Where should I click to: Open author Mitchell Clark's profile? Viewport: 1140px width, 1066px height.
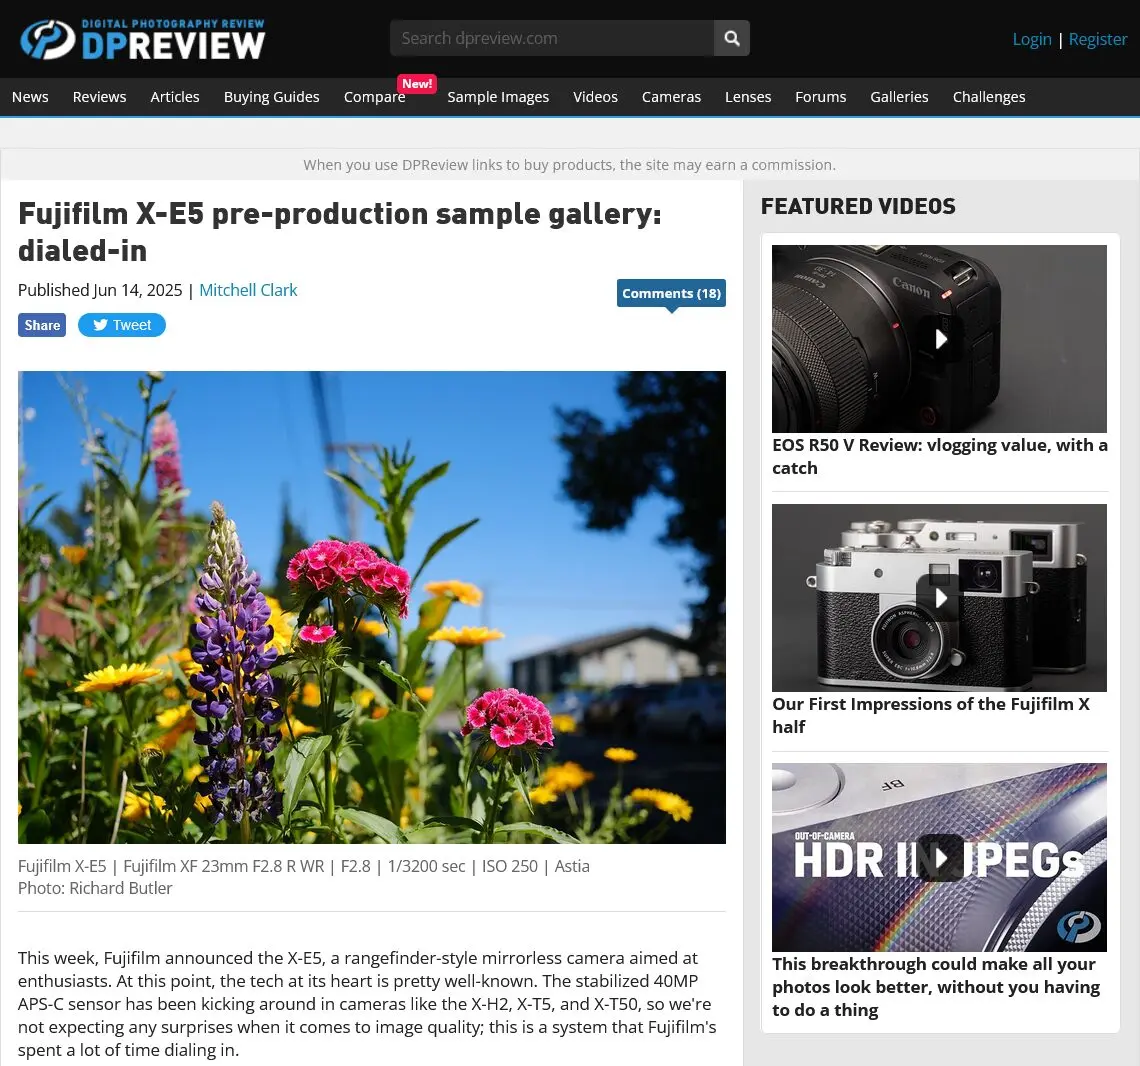tap(248, 290)
